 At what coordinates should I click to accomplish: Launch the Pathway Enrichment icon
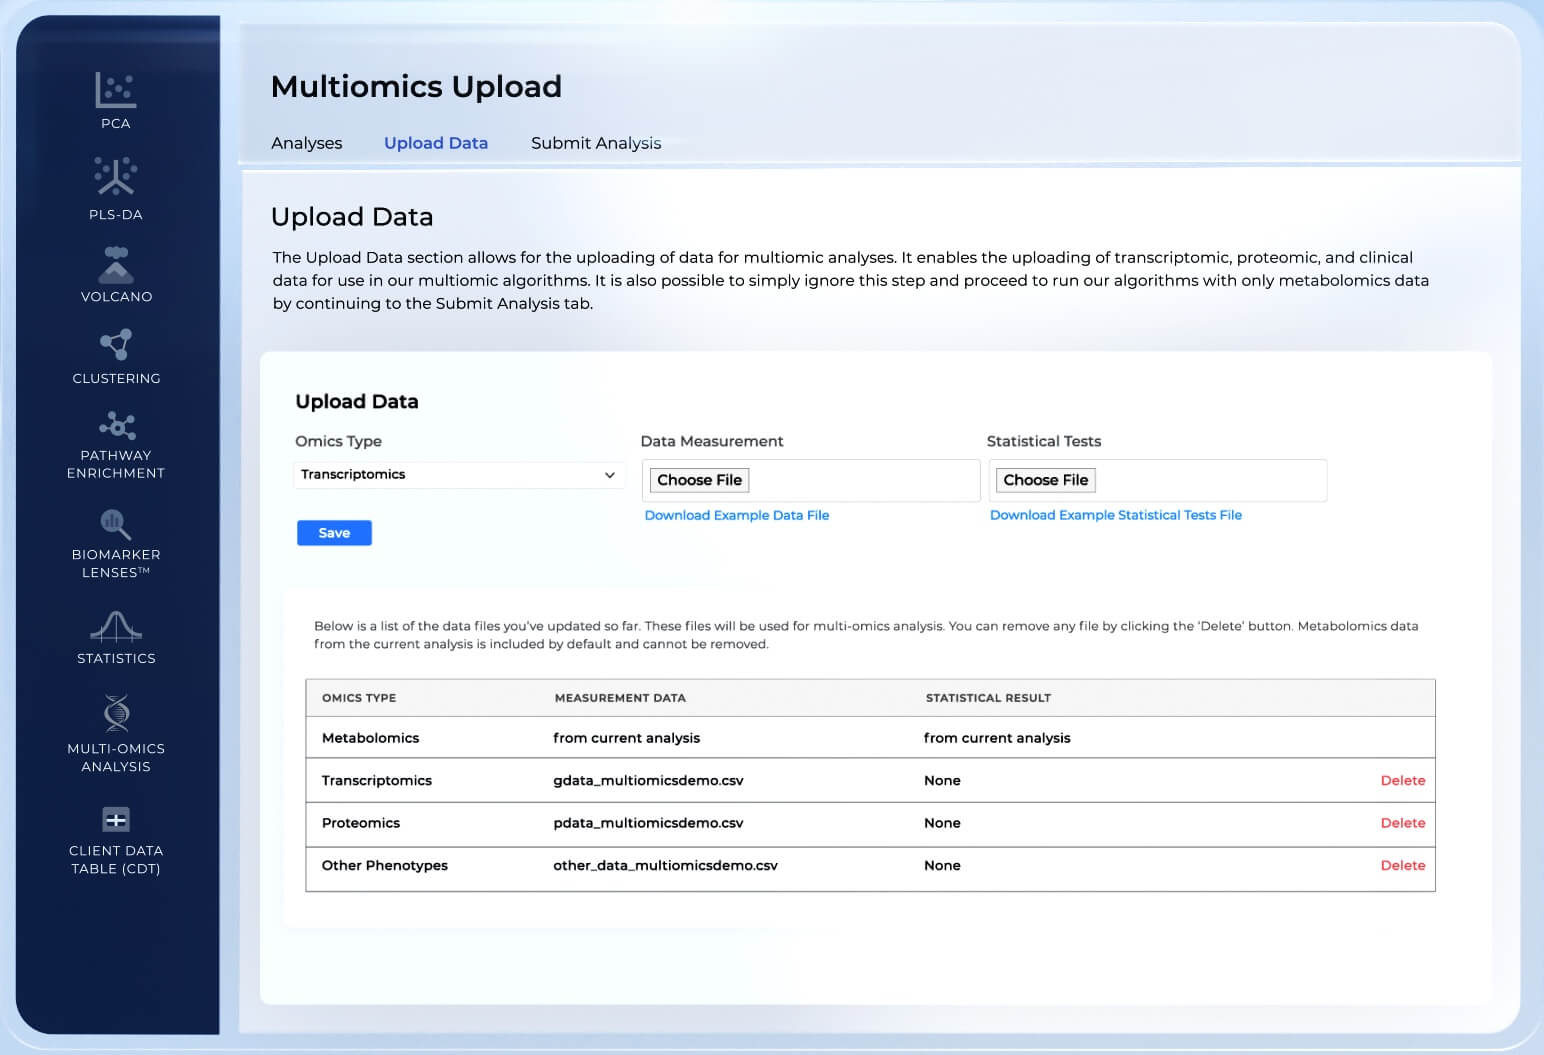[117, 425]
